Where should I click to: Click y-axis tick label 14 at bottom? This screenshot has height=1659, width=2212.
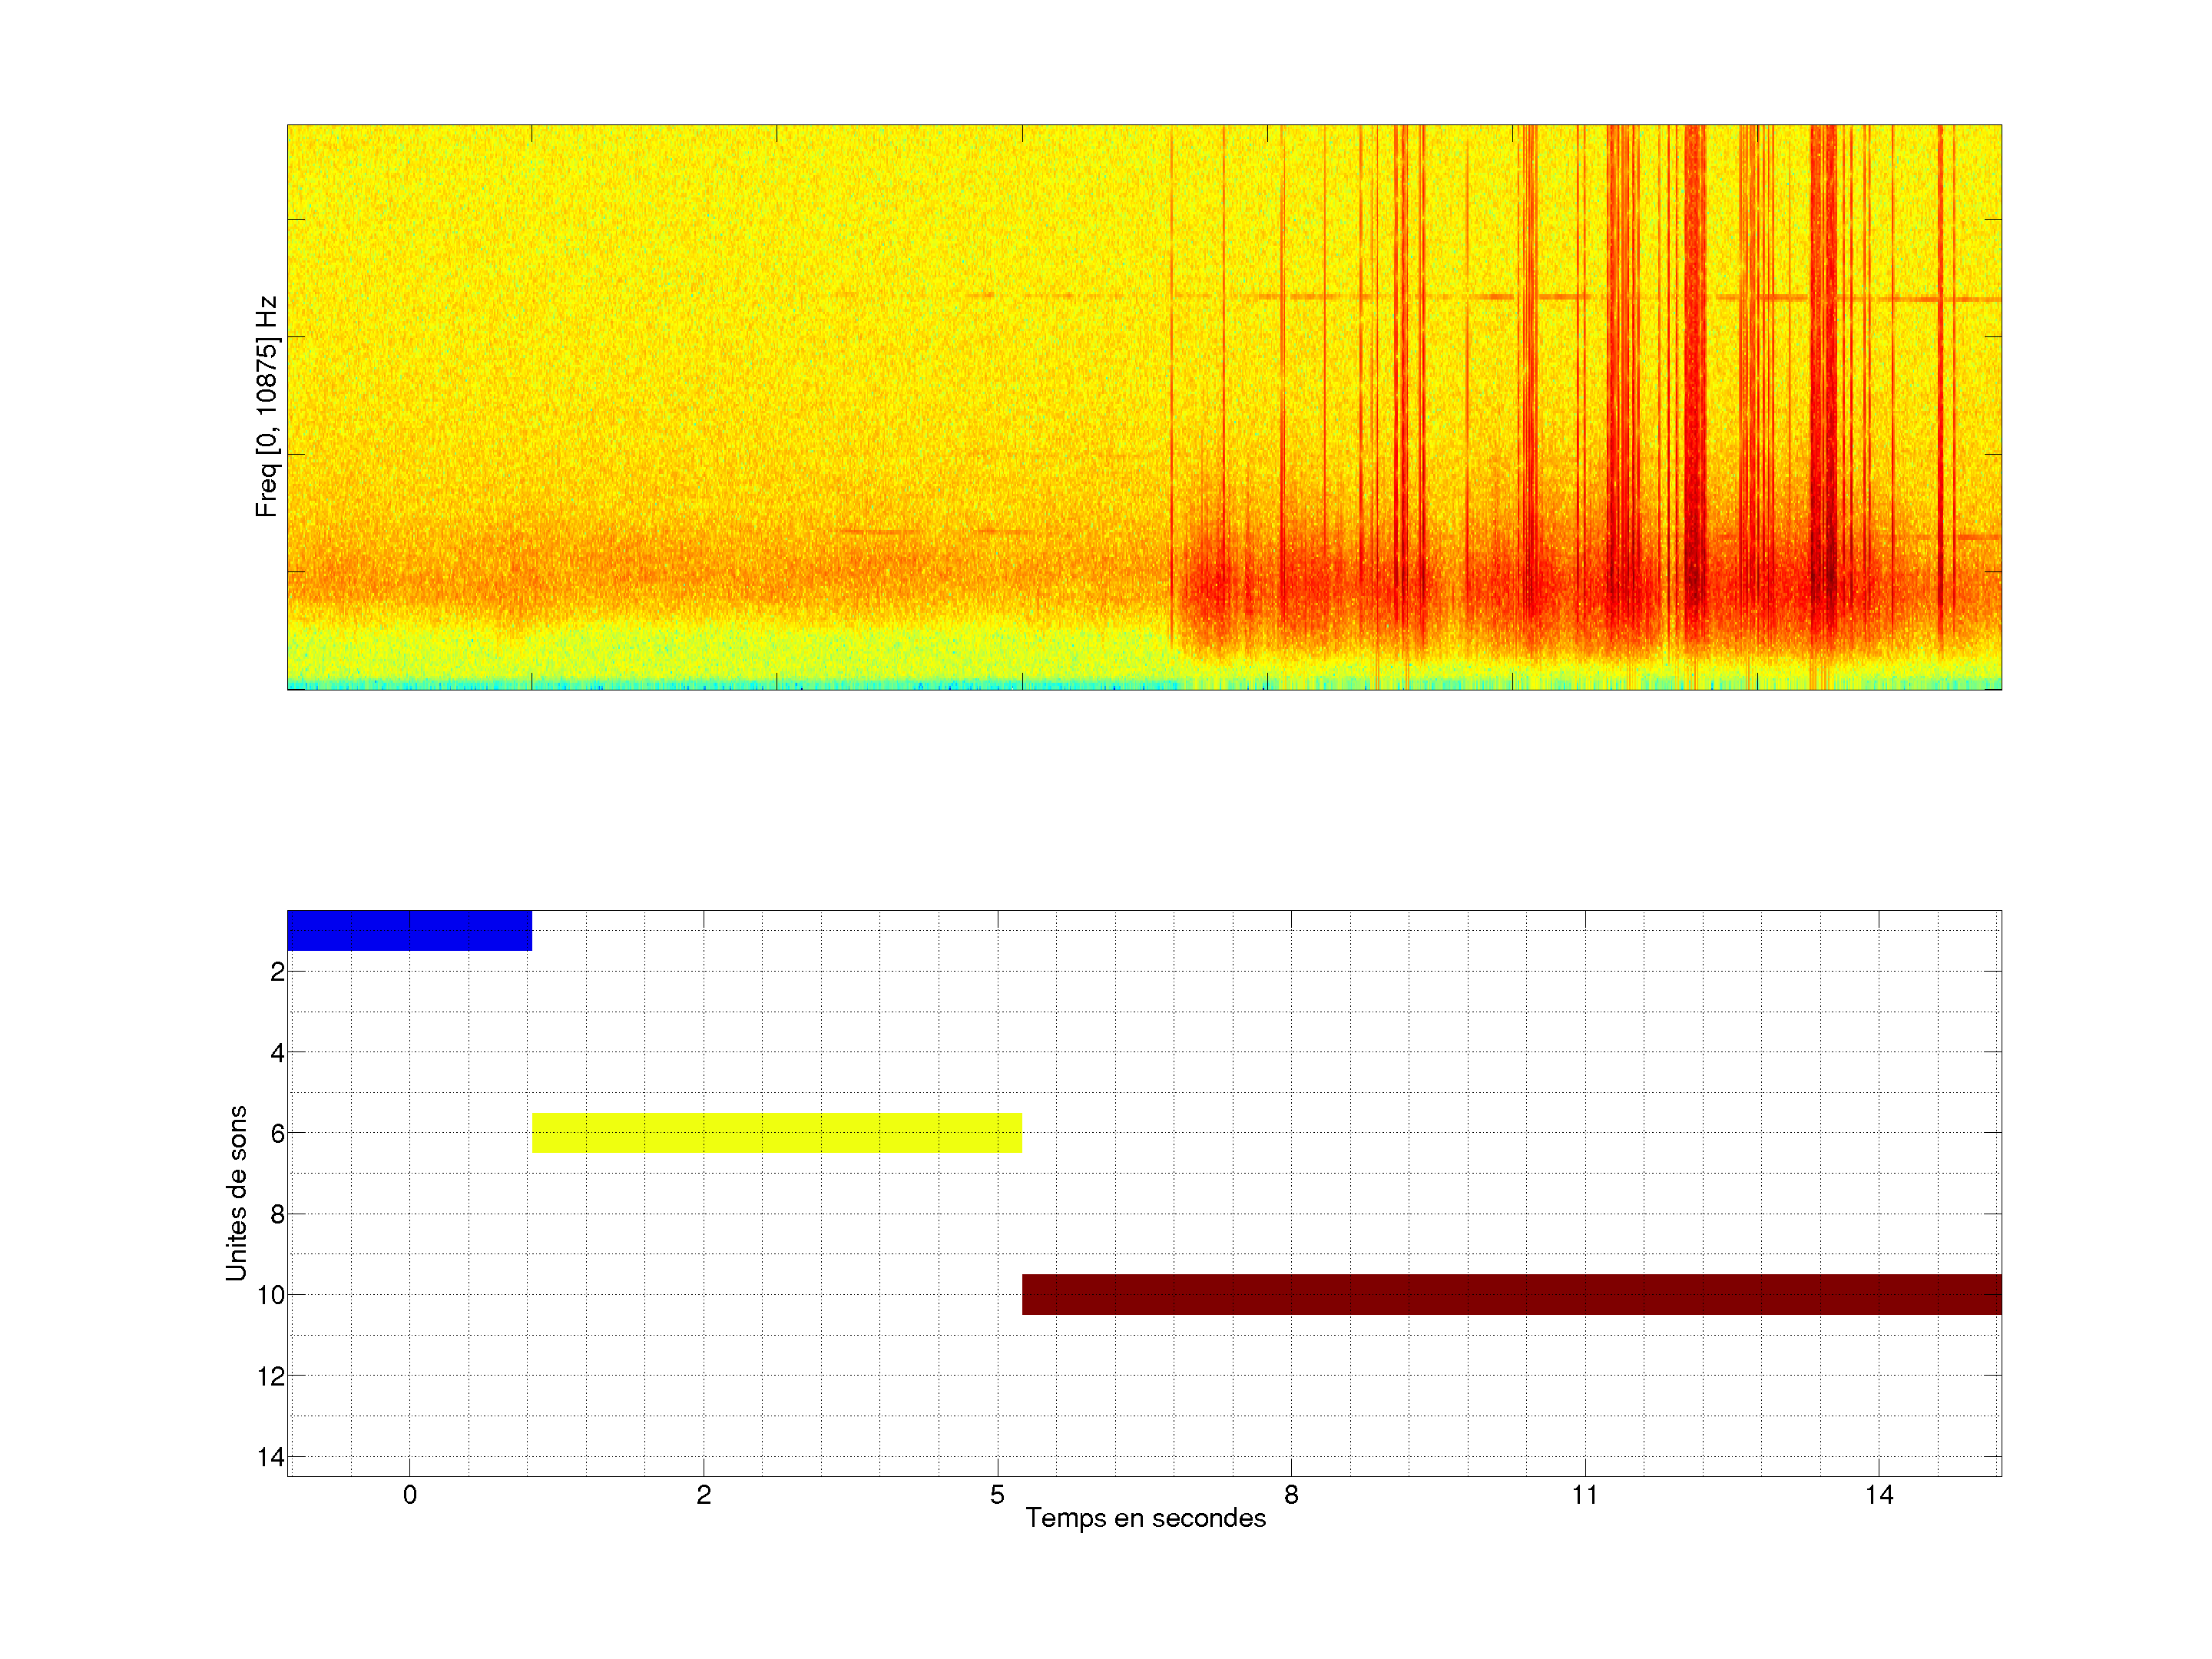(x=271, y=1457)
